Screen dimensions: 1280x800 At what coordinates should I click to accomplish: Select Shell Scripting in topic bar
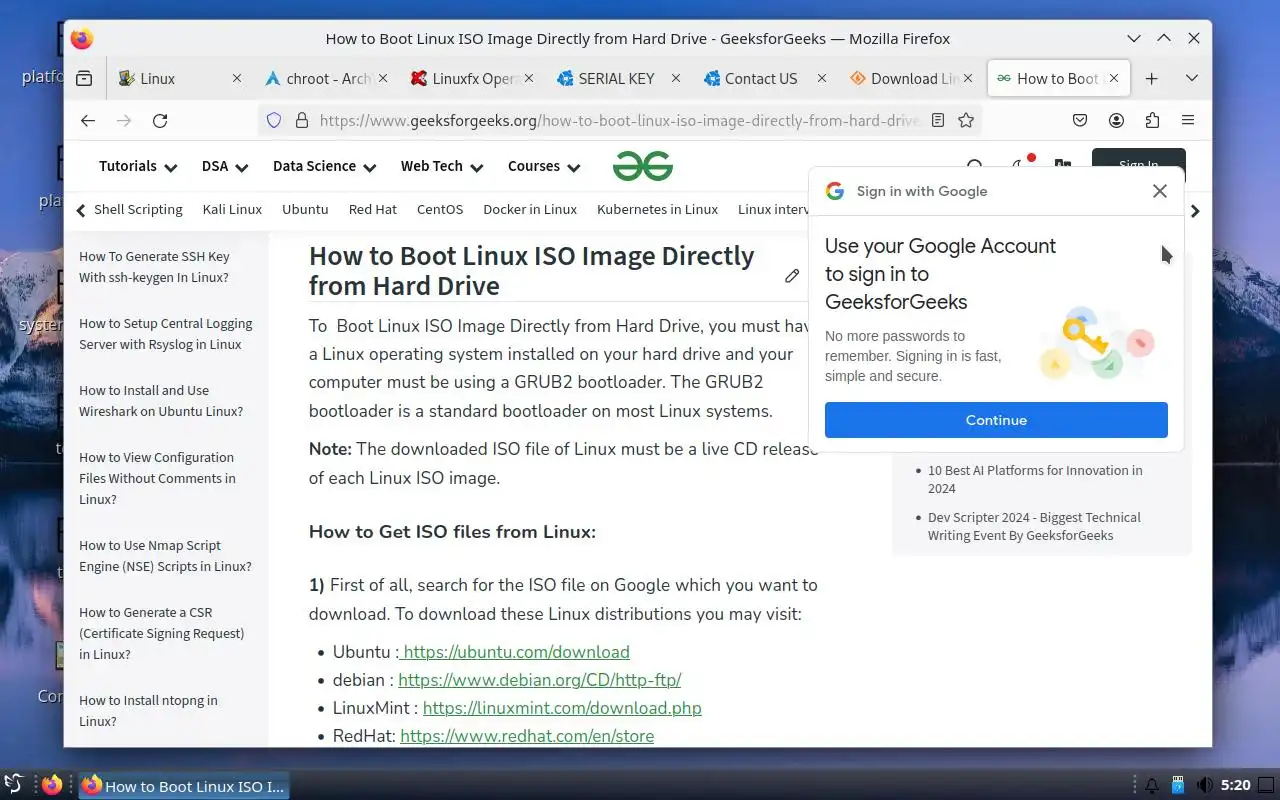(x=138, y=209)
